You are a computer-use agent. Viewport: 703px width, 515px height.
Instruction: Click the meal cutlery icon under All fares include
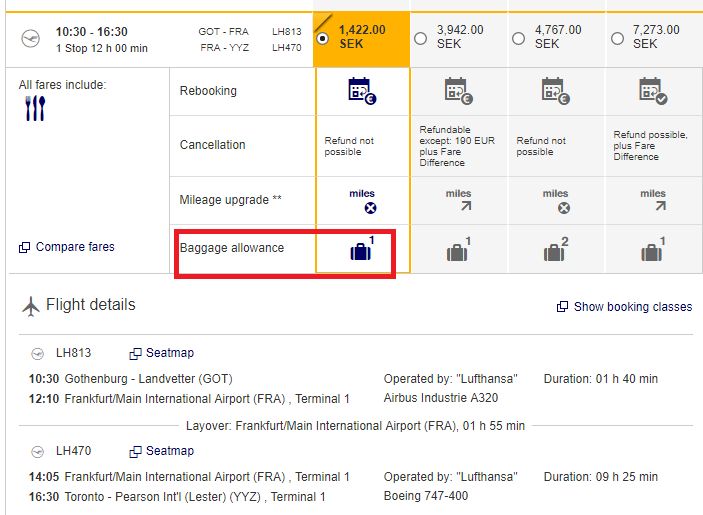[35, 108]
